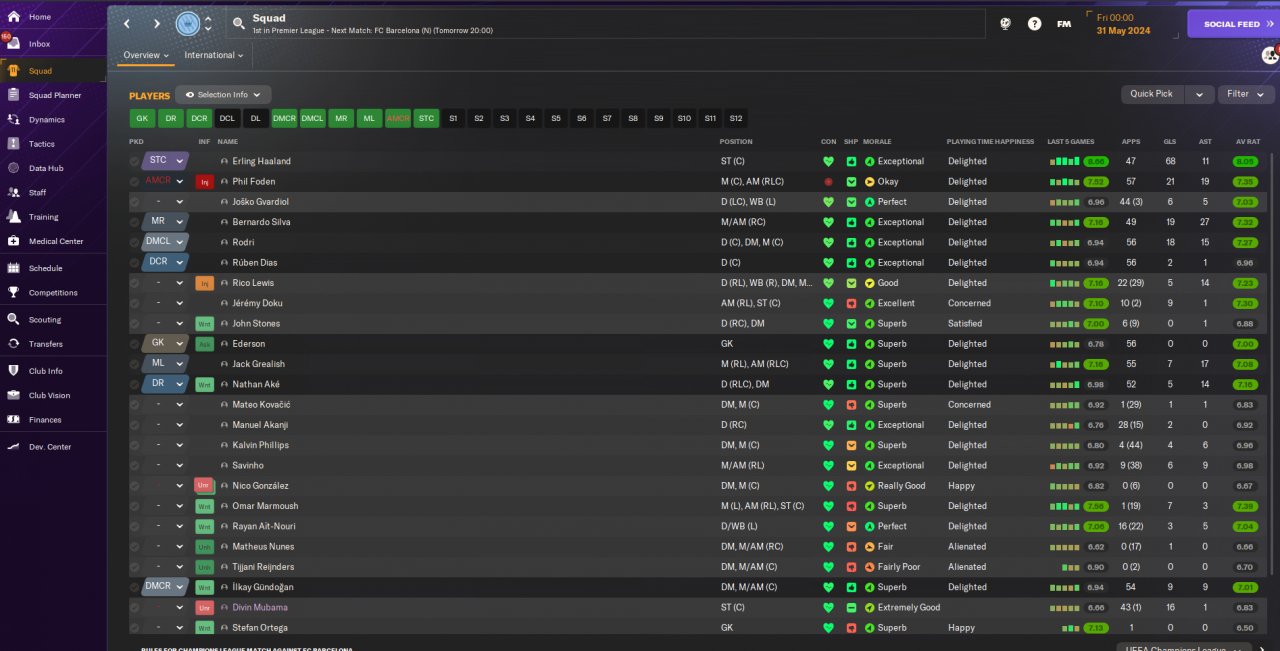This screenshot has height=651, width=1280.
Task: Open the Dynamics sidebar icon
Action: (13, 120)
